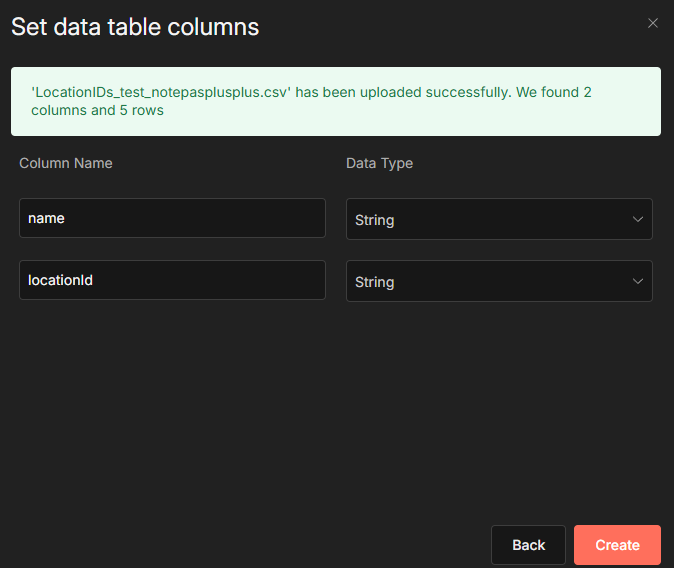Click the chevron arrow in name's data type row
The image size is (674, 568).
[638, 220]
